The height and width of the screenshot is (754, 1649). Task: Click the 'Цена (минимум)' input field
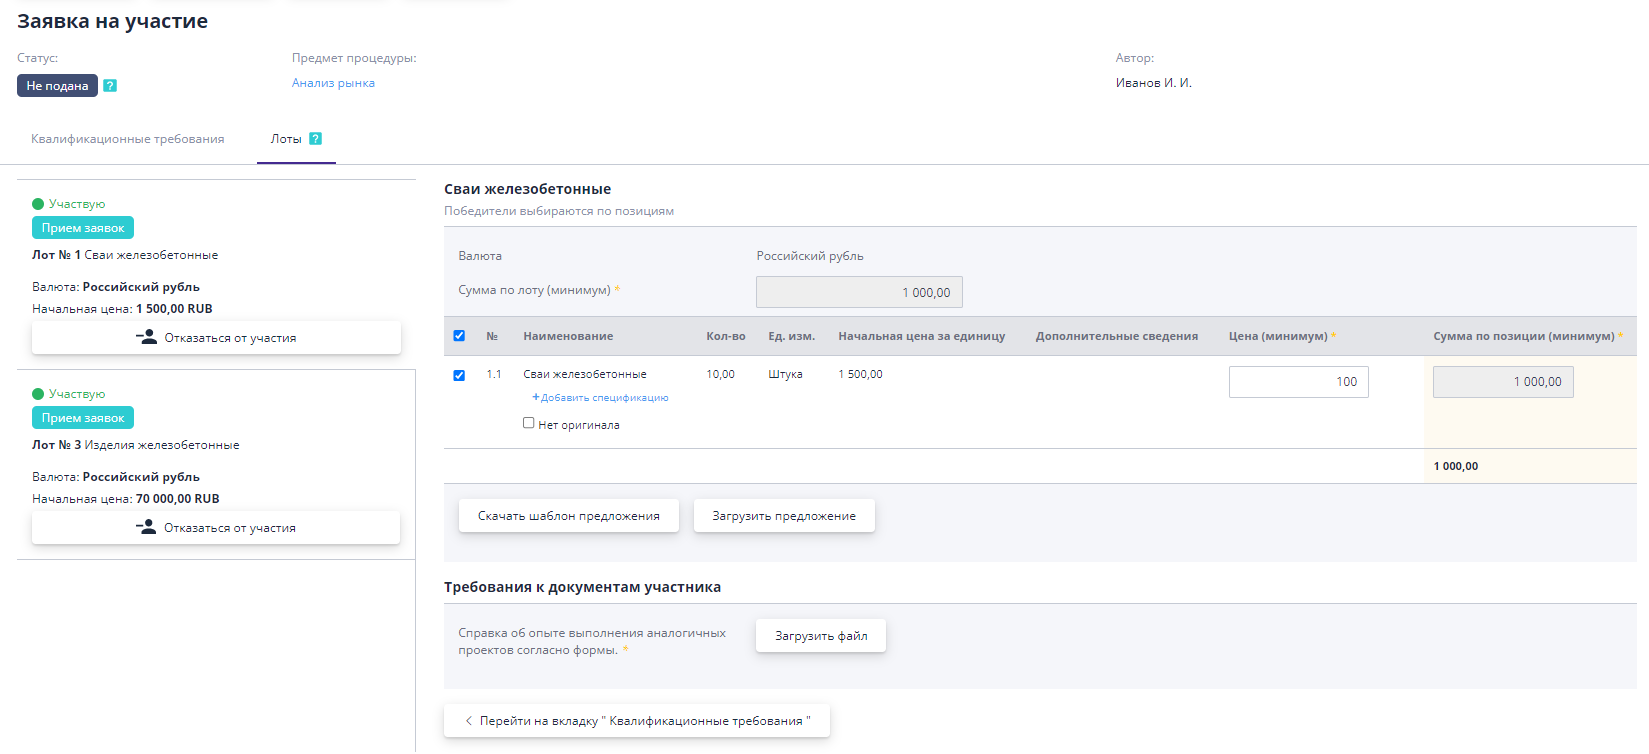[1298, 382]
